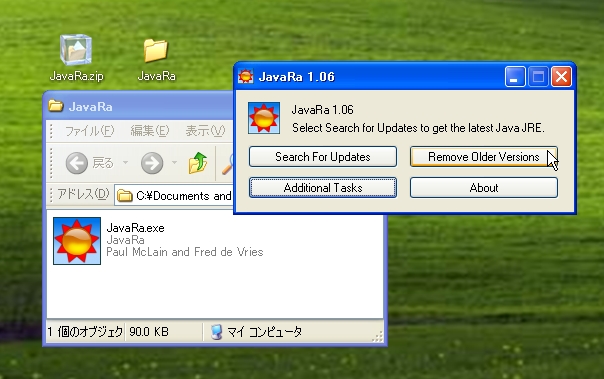Click the 90.0 KB status bar entry
Image resolution: width=604 pixels, height=379 pixels.
pos(149,332)
